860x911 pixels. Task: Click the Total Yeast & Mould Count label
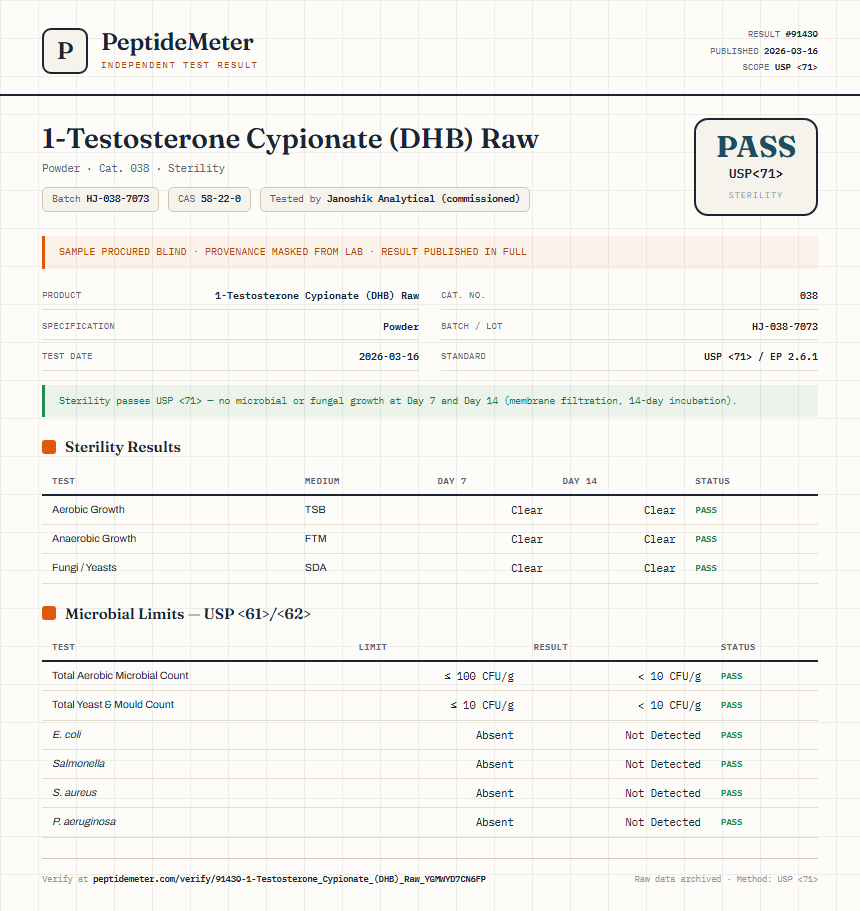coord(113,705)
